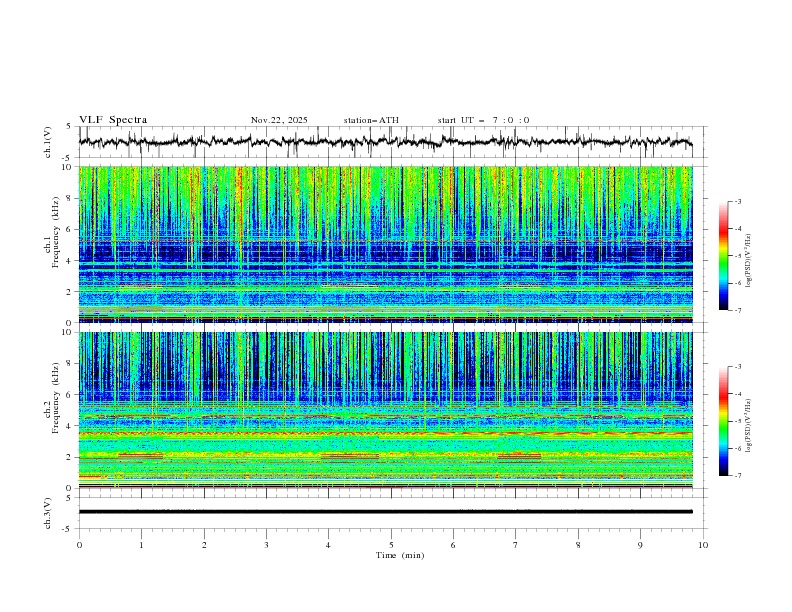Screen dimensions: 792x612
Task: Click the '-3' value on ch.1 colorbar
Action: [x=737, y=201]
